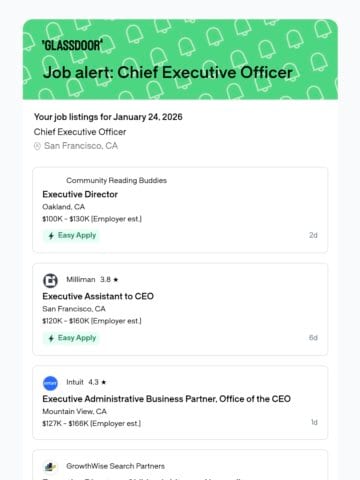
Task: Click the San Francisco, CA alert location text
Action: tap(81, 146)
